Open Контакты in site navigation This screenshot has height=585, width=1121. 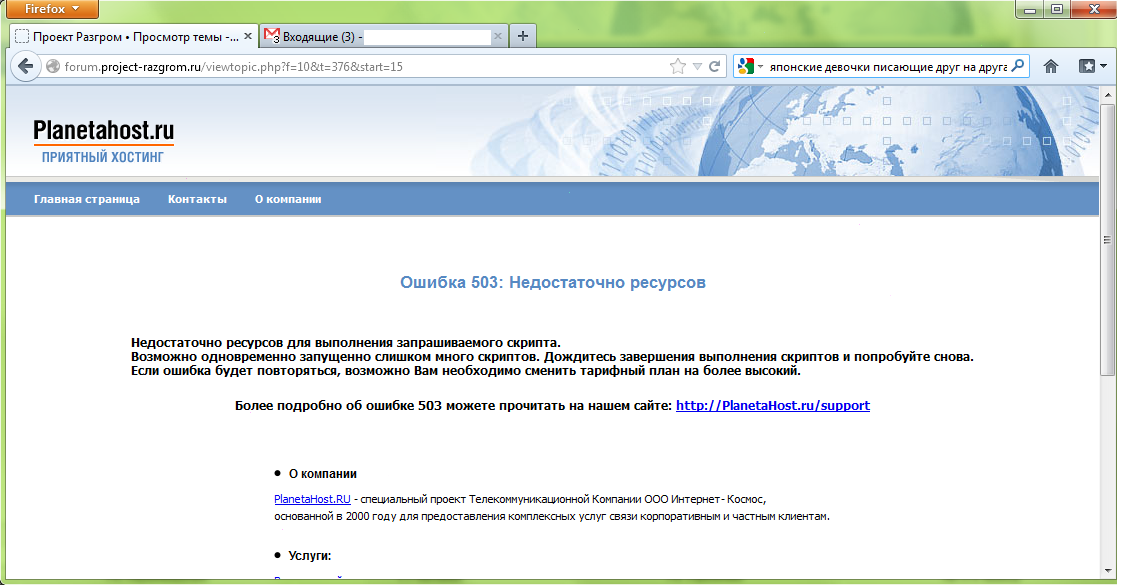tap(197, 199)
